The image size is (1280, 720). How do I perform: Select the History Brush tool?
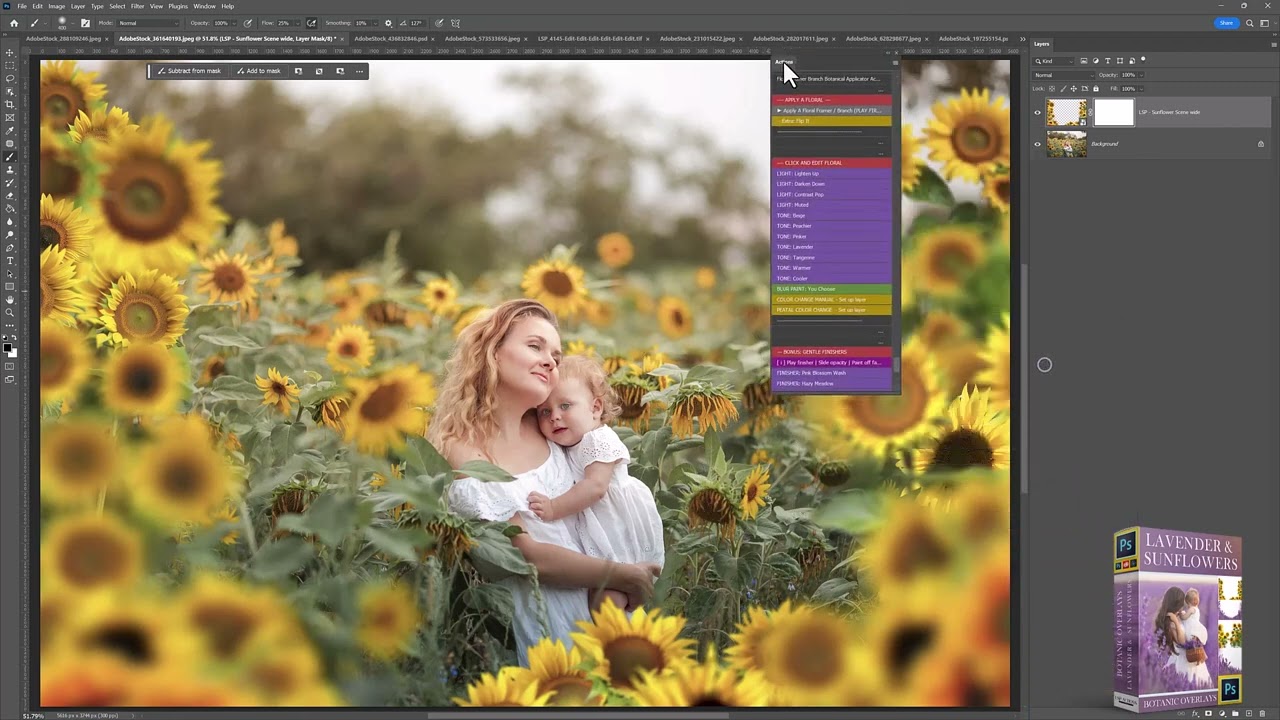tap(11, 183)
